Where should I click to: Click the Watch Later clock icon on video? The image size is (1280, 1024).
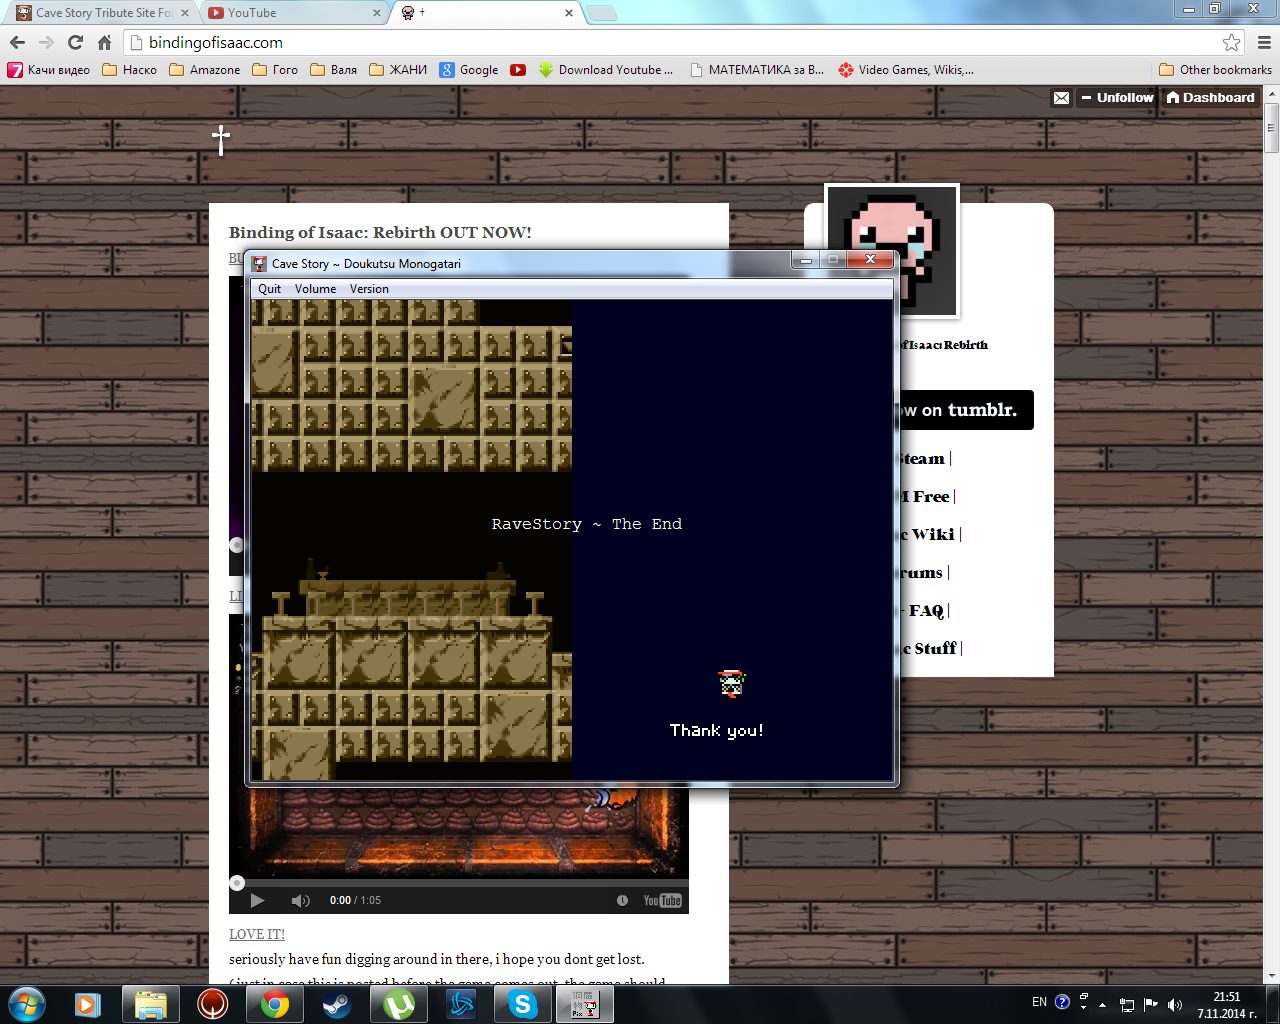[x=622, y=900]
